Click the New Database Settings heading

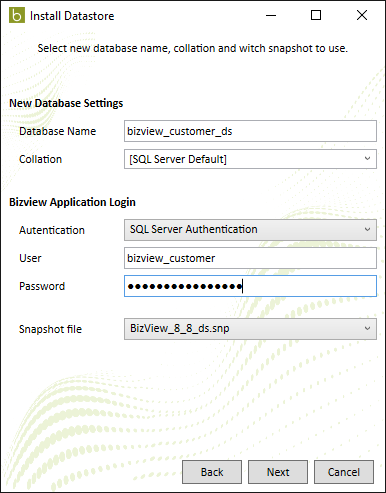point(66,103)
